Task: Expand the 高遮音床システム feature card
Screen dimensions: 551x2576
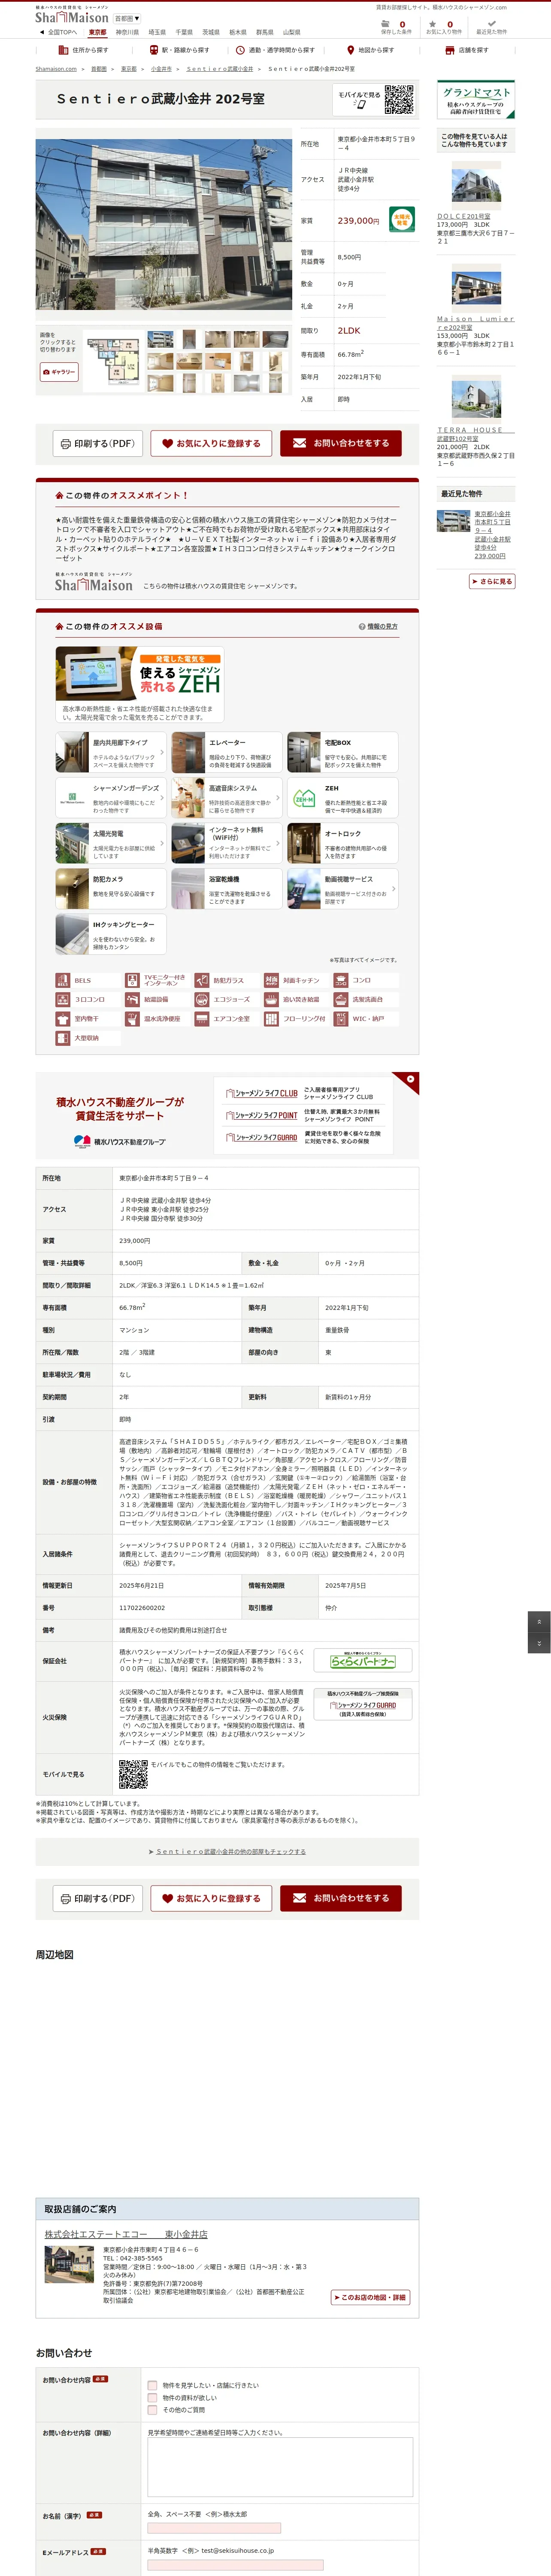Action: pyautogui.click(x=226, y=798)
